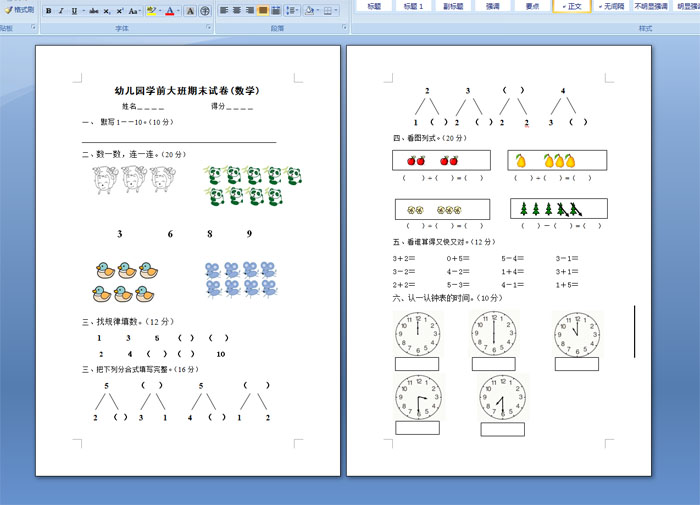
Task: Click the equation 1+5=
Action: click(567, 285)
